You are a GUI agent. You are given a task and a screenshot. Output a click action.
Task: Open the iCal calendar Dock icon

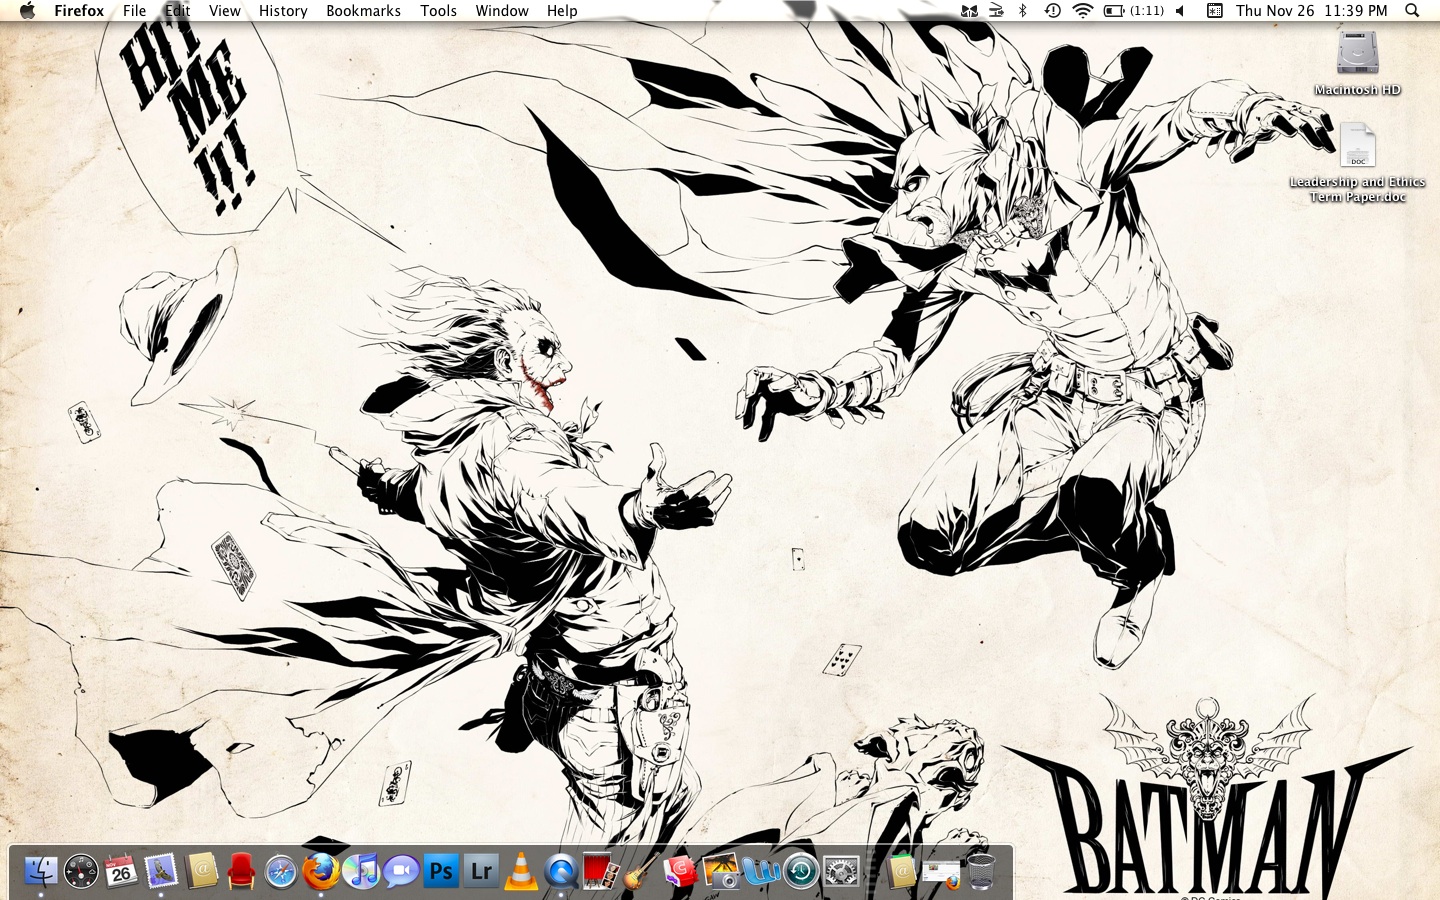point(121,871)
